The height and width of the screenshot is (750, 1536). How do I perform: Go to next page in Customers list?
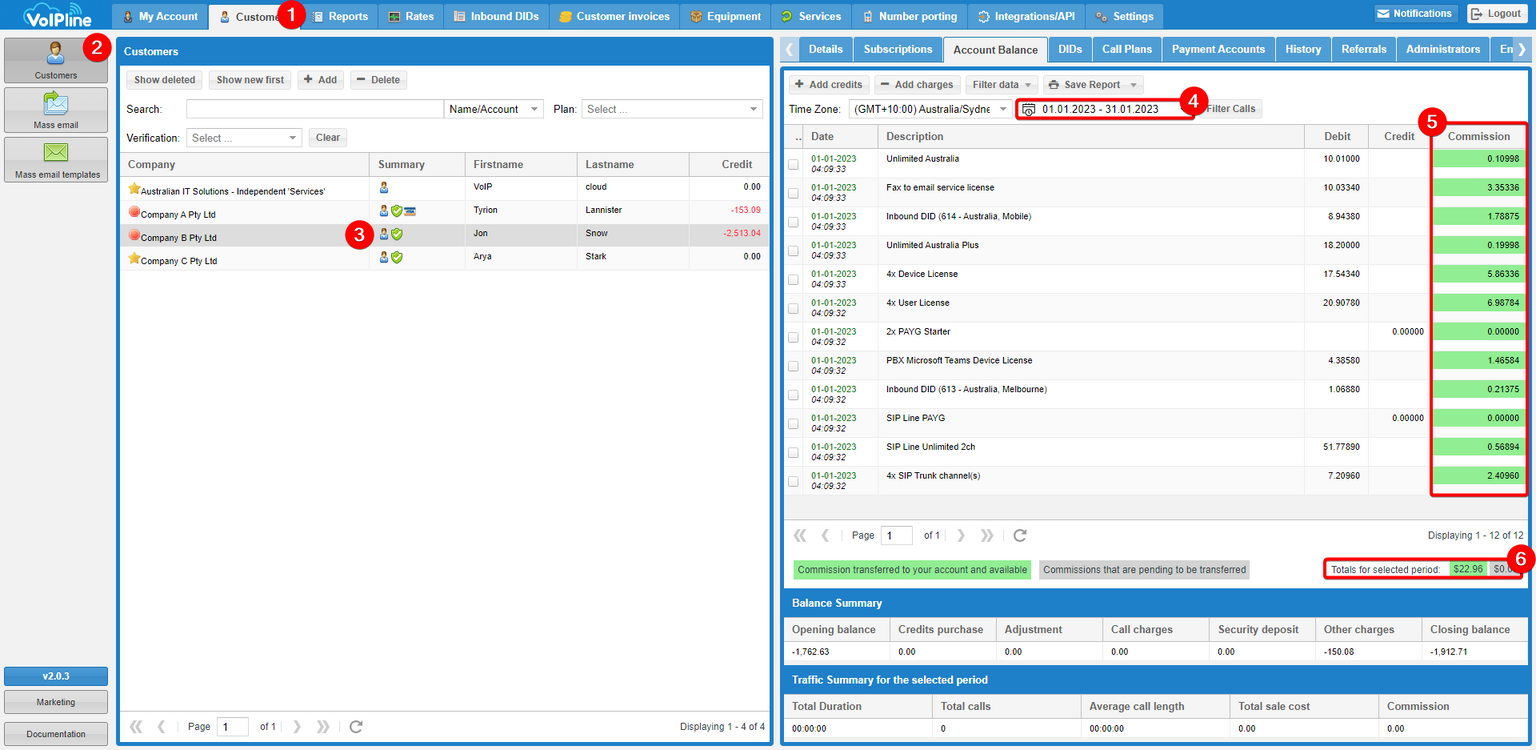pyautogui.click(x=297, y=727)
